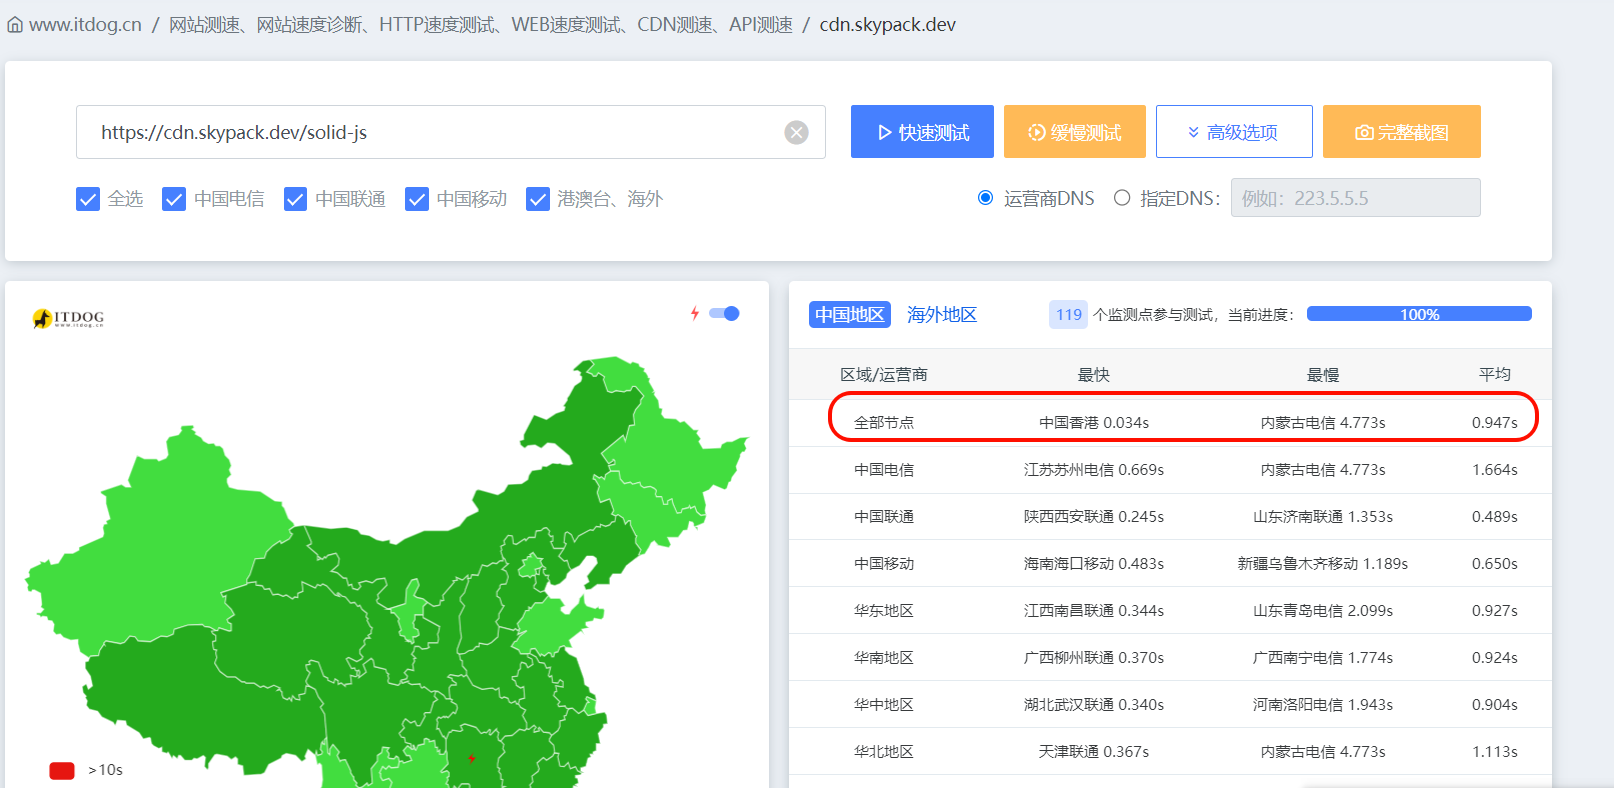Click 中国香港 0.034s cell
This screenshot has height=788, width=1614.
1094,422
